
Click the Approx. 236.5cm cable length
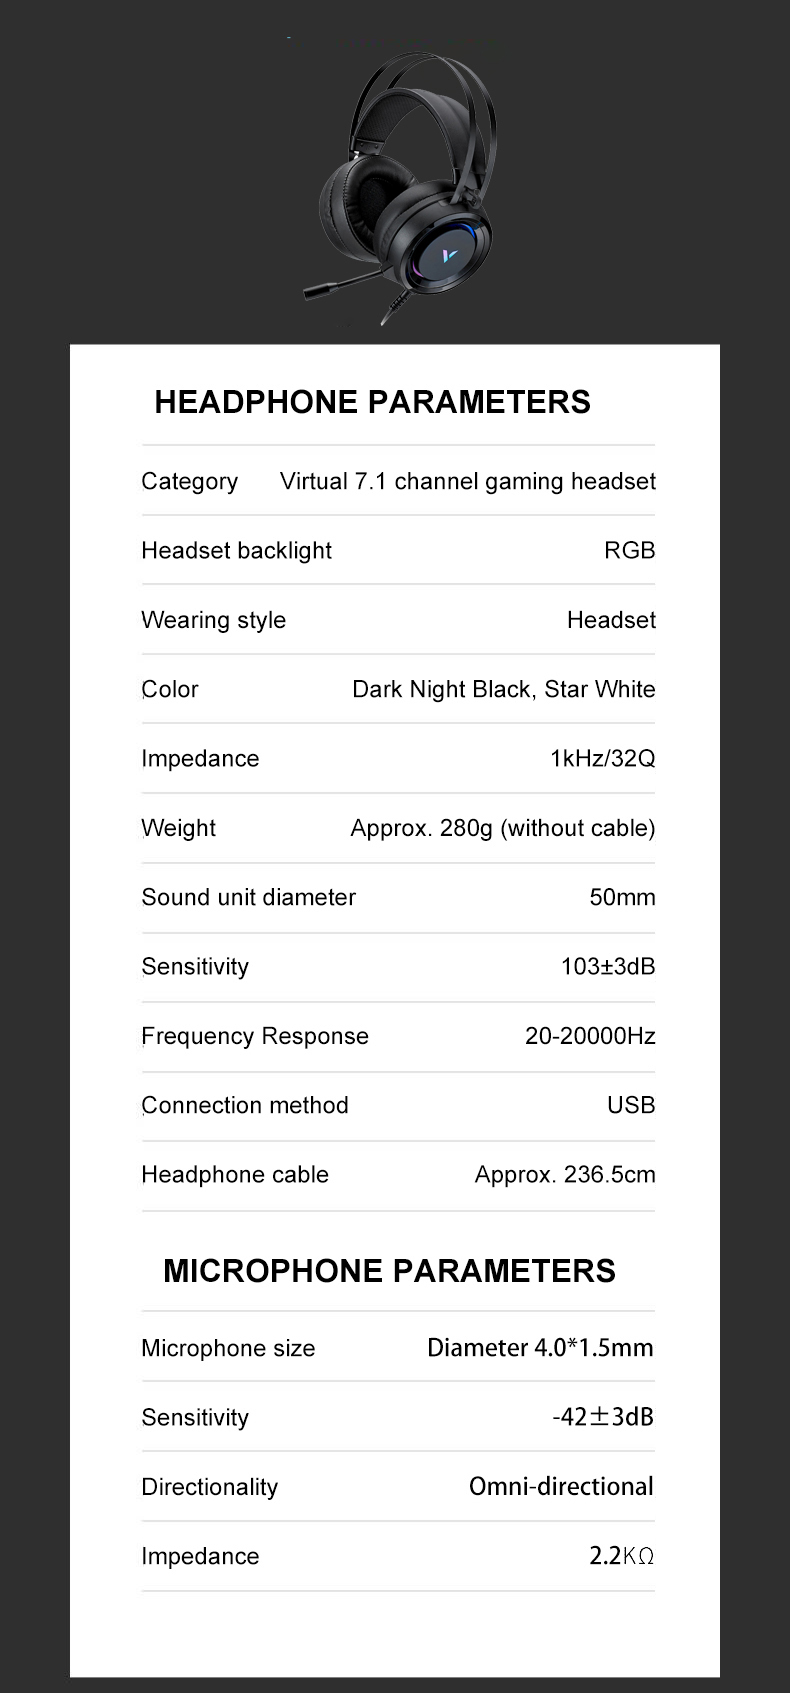[x=564, y=1175]
